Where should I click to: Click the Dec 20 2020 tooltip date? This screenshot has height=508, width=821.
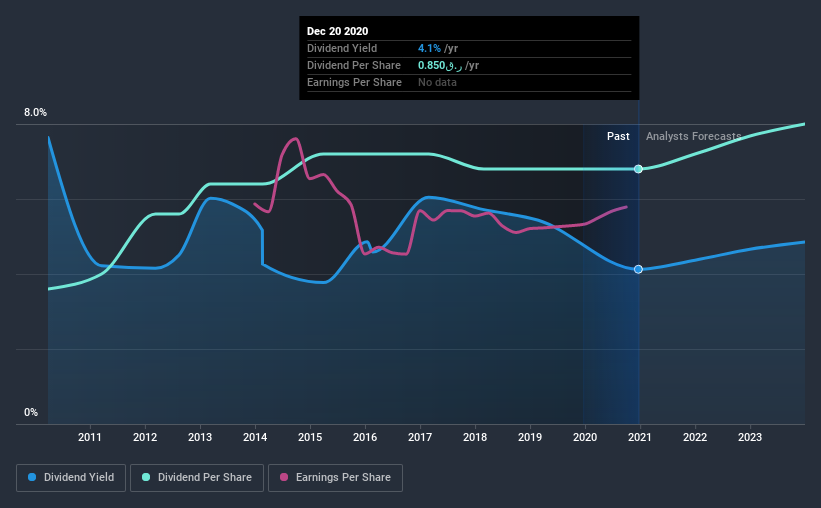[x=337, y=31]
